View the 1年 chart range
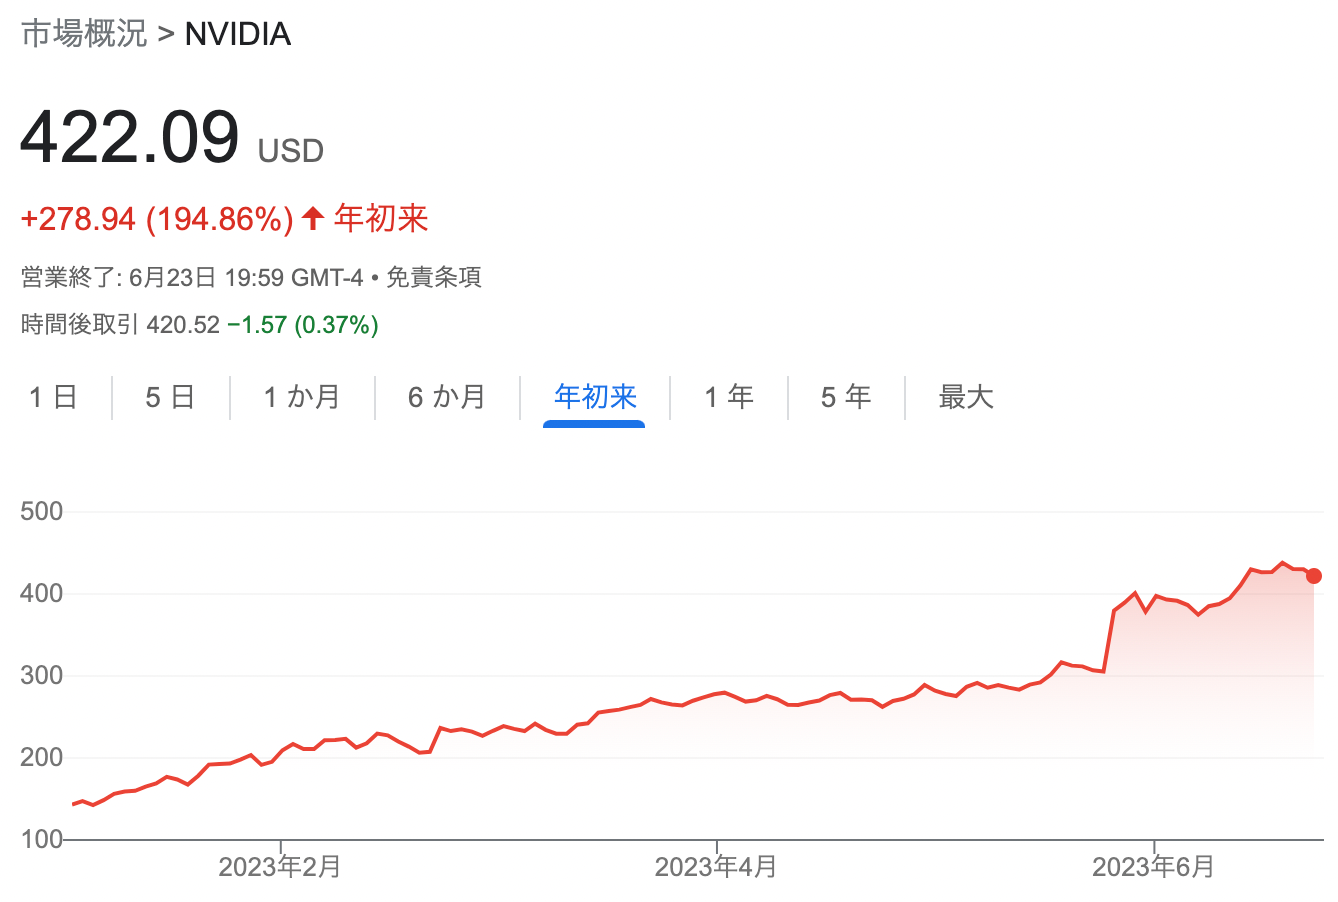 729,397
